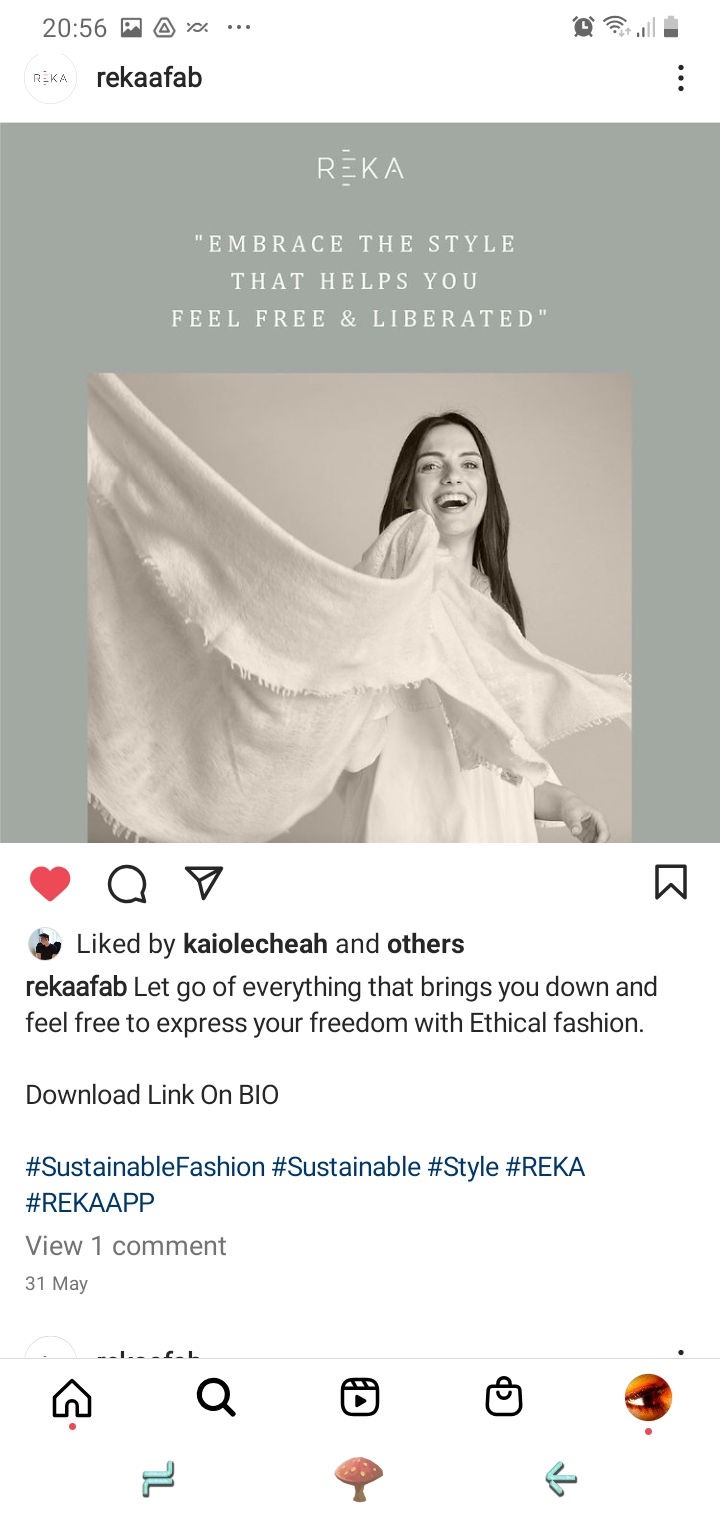Tap the teal back arrow navigation icon
720x1520 pixels.
561,1477
